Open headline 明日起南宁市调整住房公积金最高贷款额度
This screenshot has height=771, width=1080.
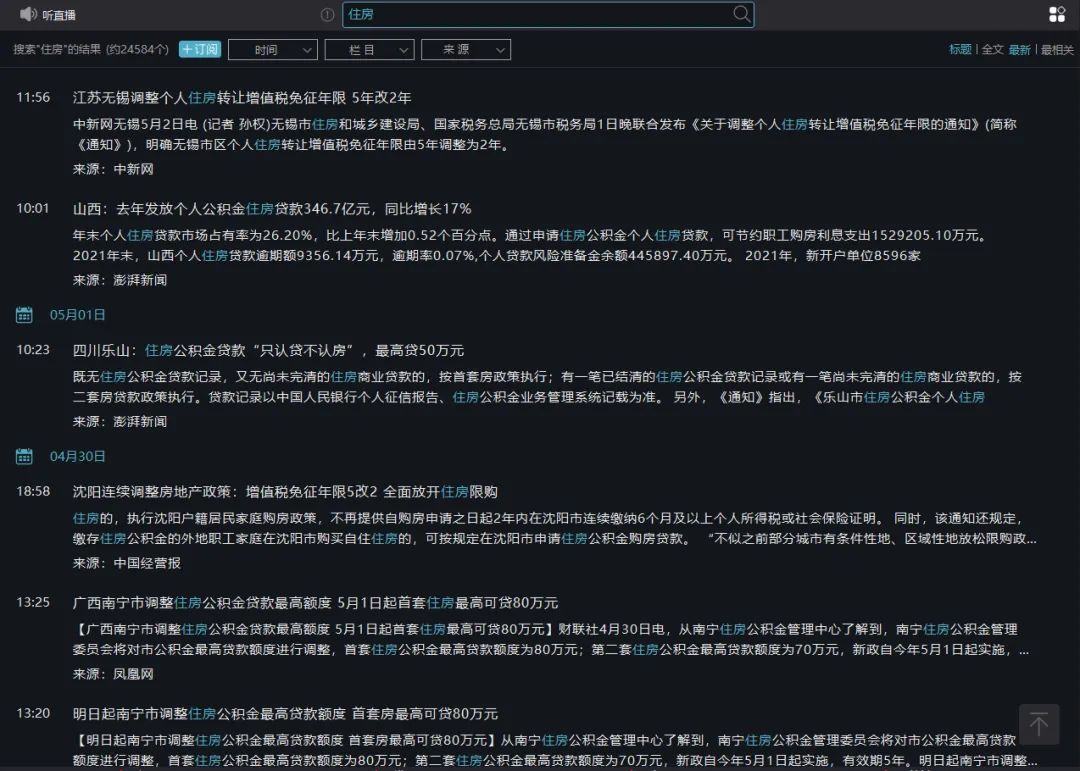click(x=285, y=714)
